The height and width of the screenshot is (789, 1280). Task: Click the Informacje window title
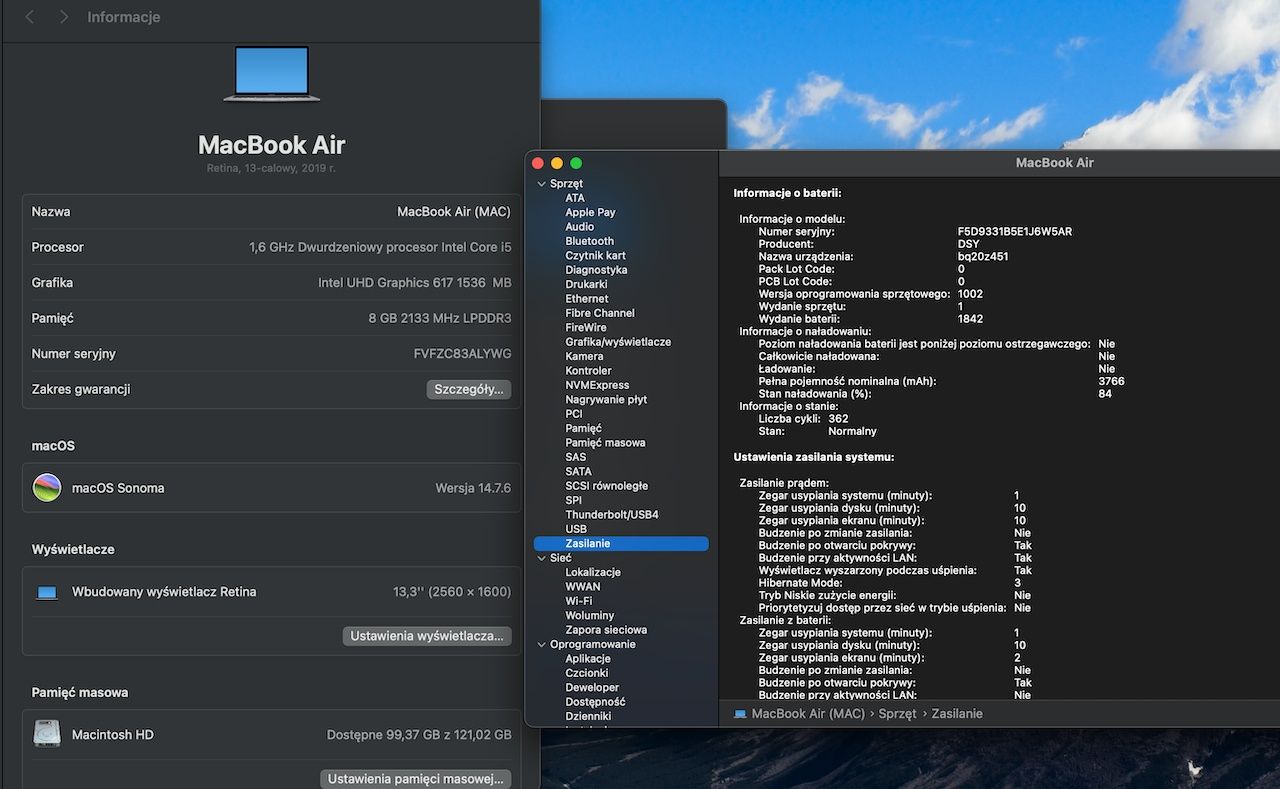(123, 17)
